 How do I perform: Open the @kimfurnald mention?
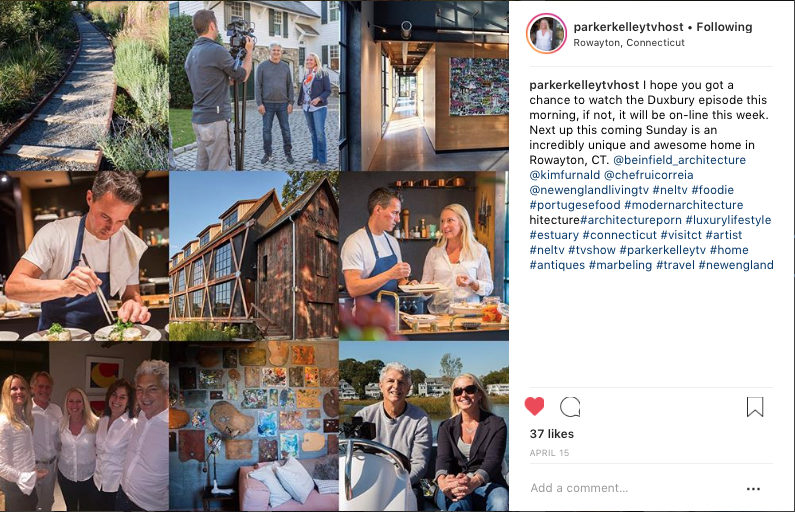coord(565,175)
